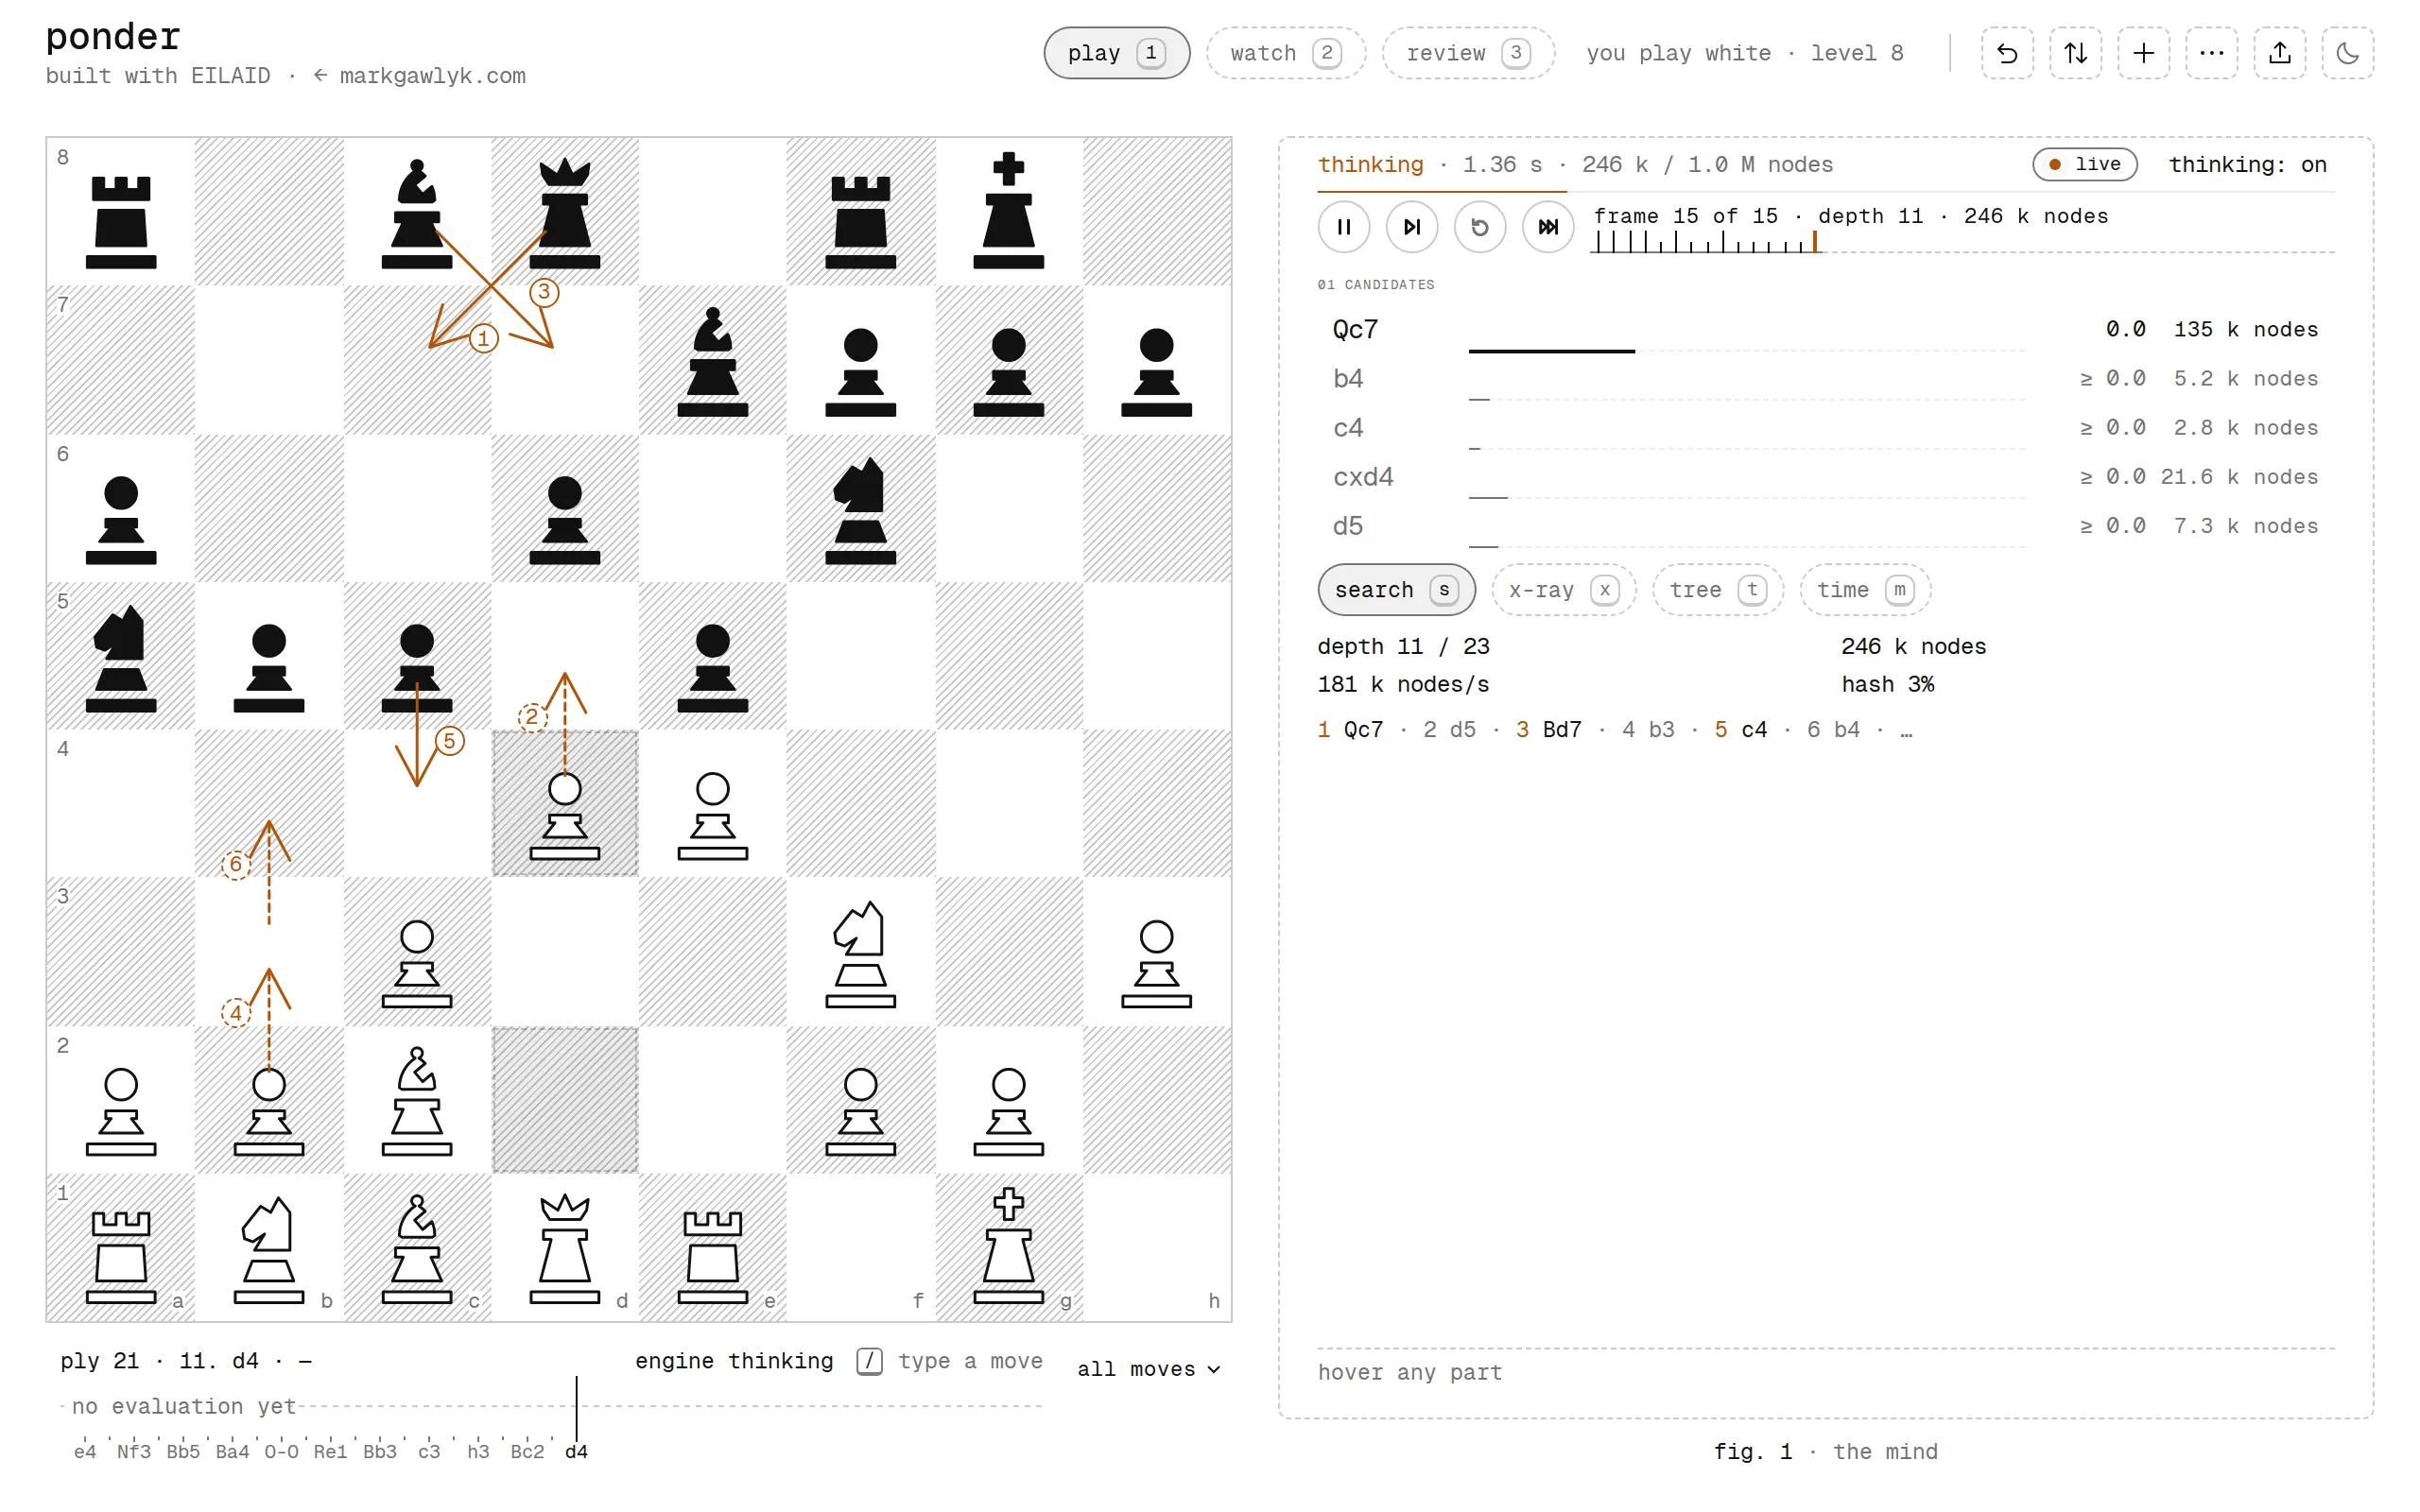
Task: Restart the search playback
Action: (1480, 227)
